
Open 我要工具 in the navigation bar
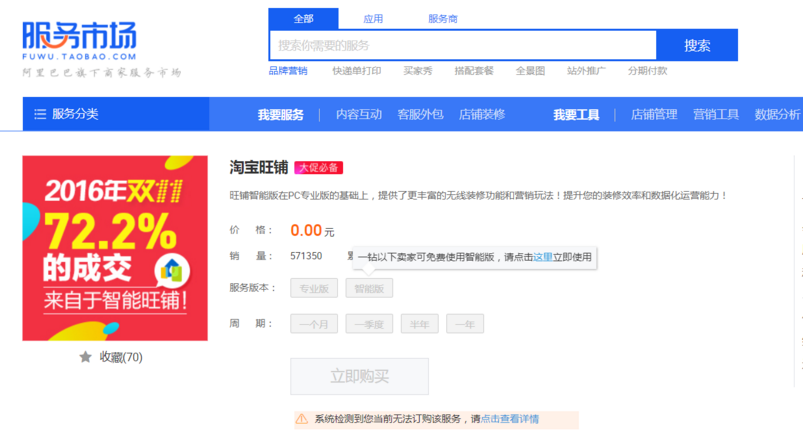click(x=576, y=114)
